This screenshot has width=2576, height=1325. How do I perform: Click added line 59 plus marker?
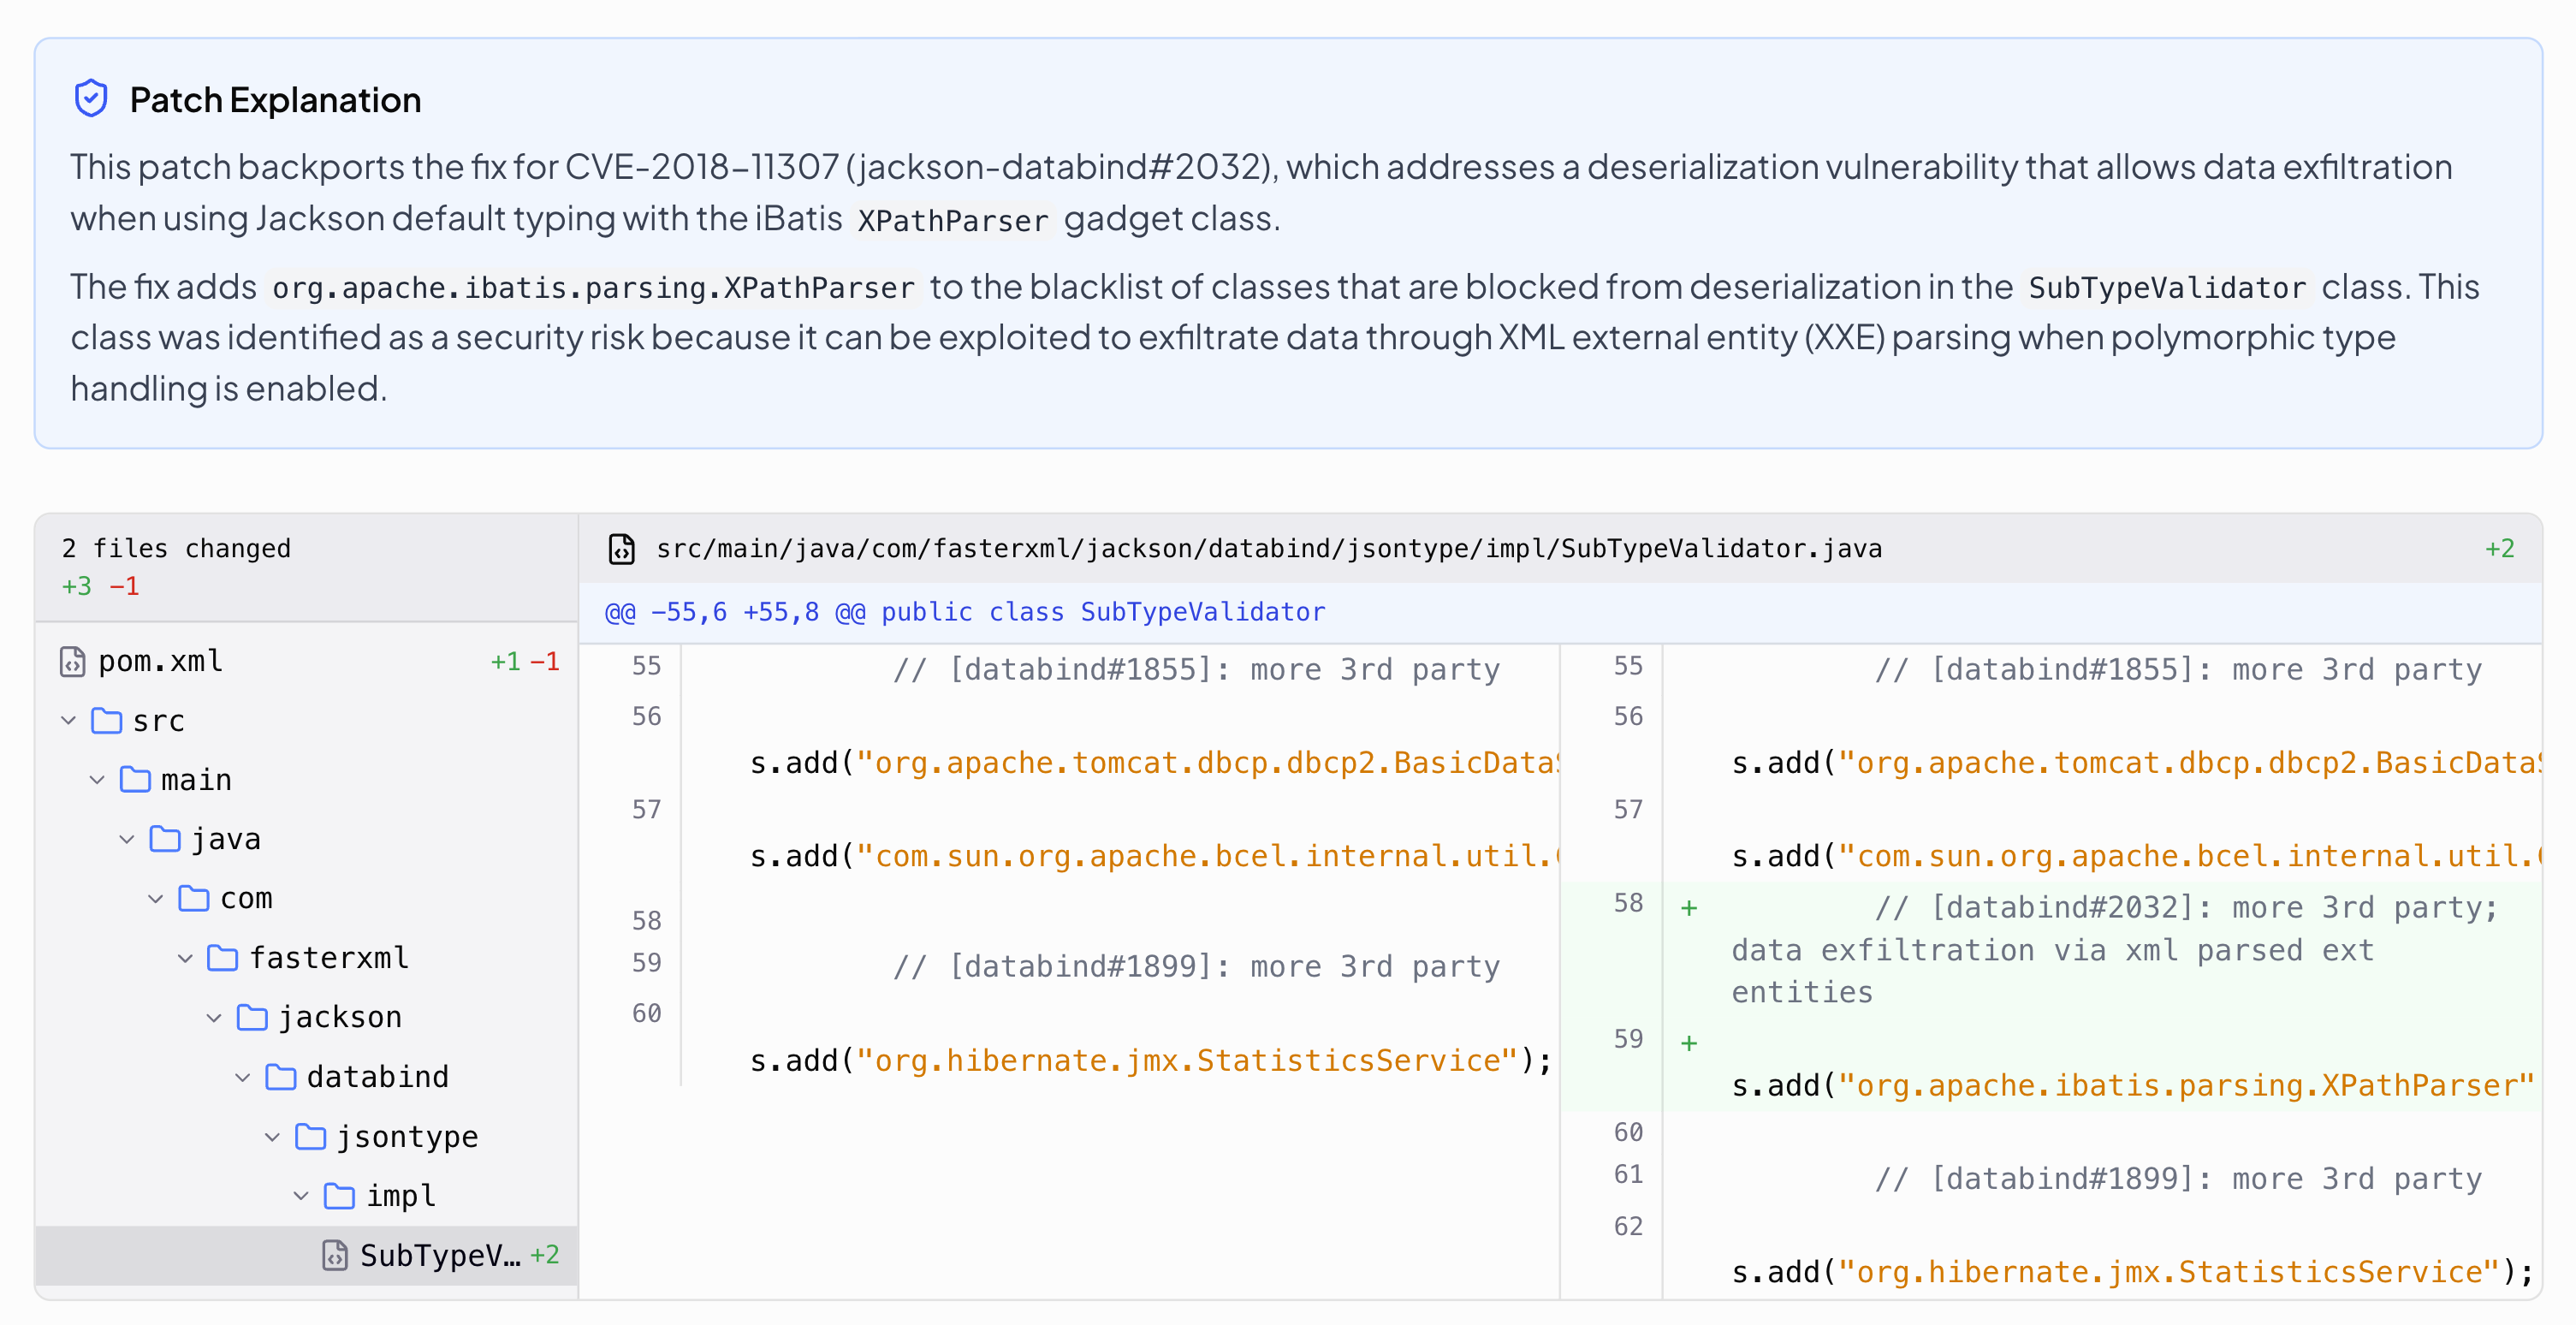(1689, 1043)
